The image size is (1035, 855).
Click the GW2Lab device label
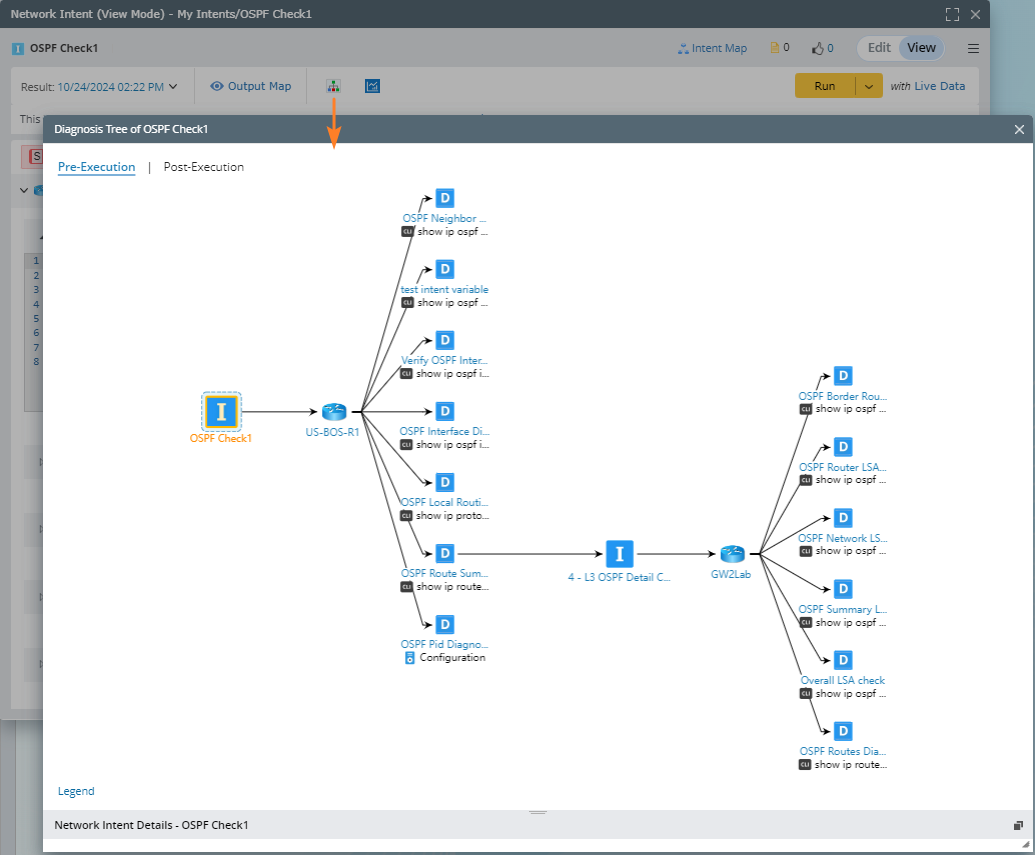pyautogui.click(x=731, y=574)
